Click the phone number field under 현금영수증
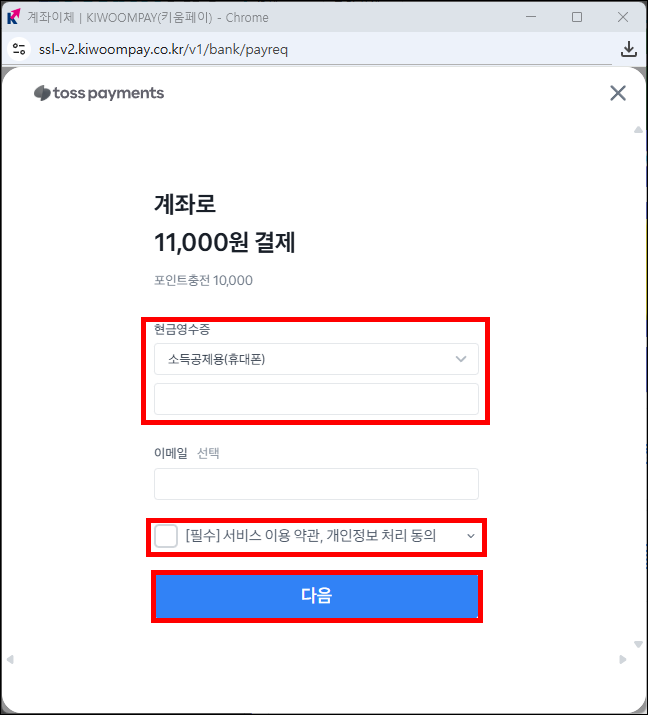The height and width of the screenshot is (715, 648). (x=316, y=399)
